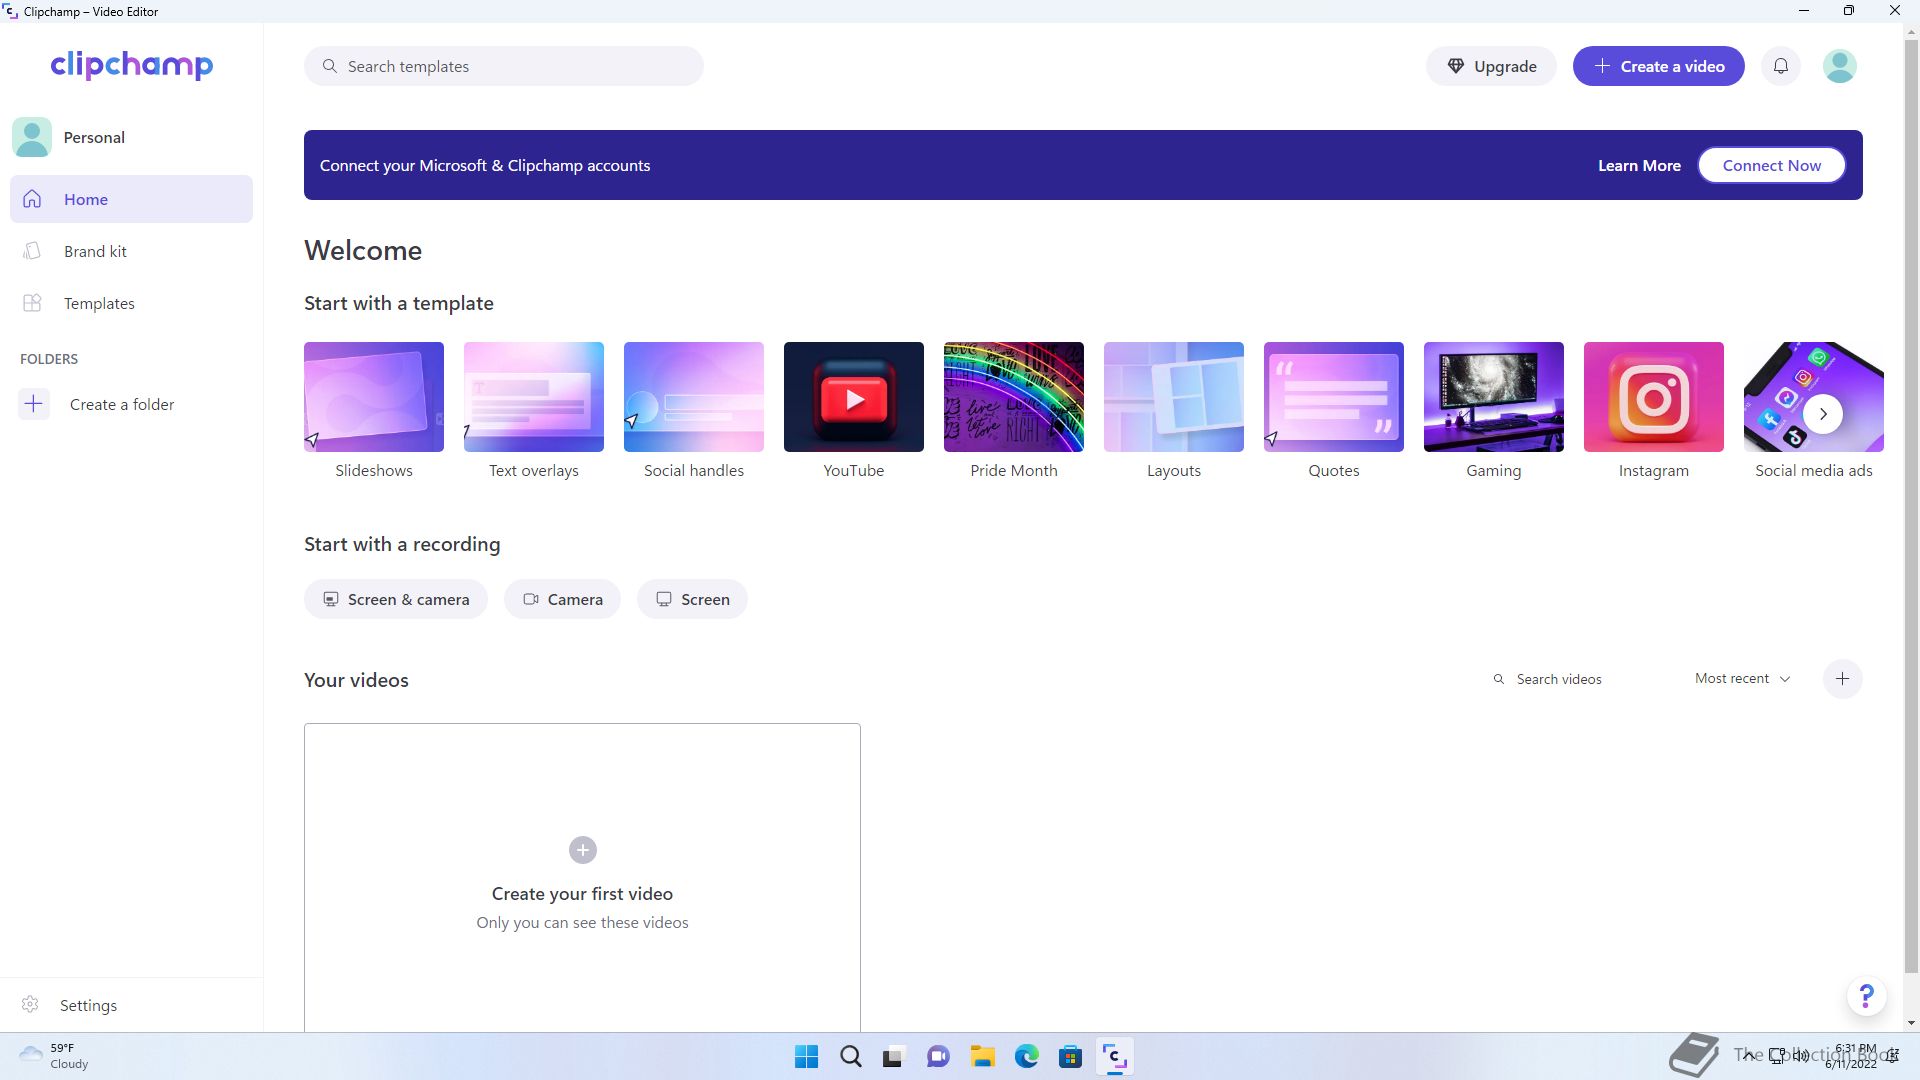Go to Home in the sidebar
This screenshot has width=1920, height=1080.
click(x=131, y=199)
